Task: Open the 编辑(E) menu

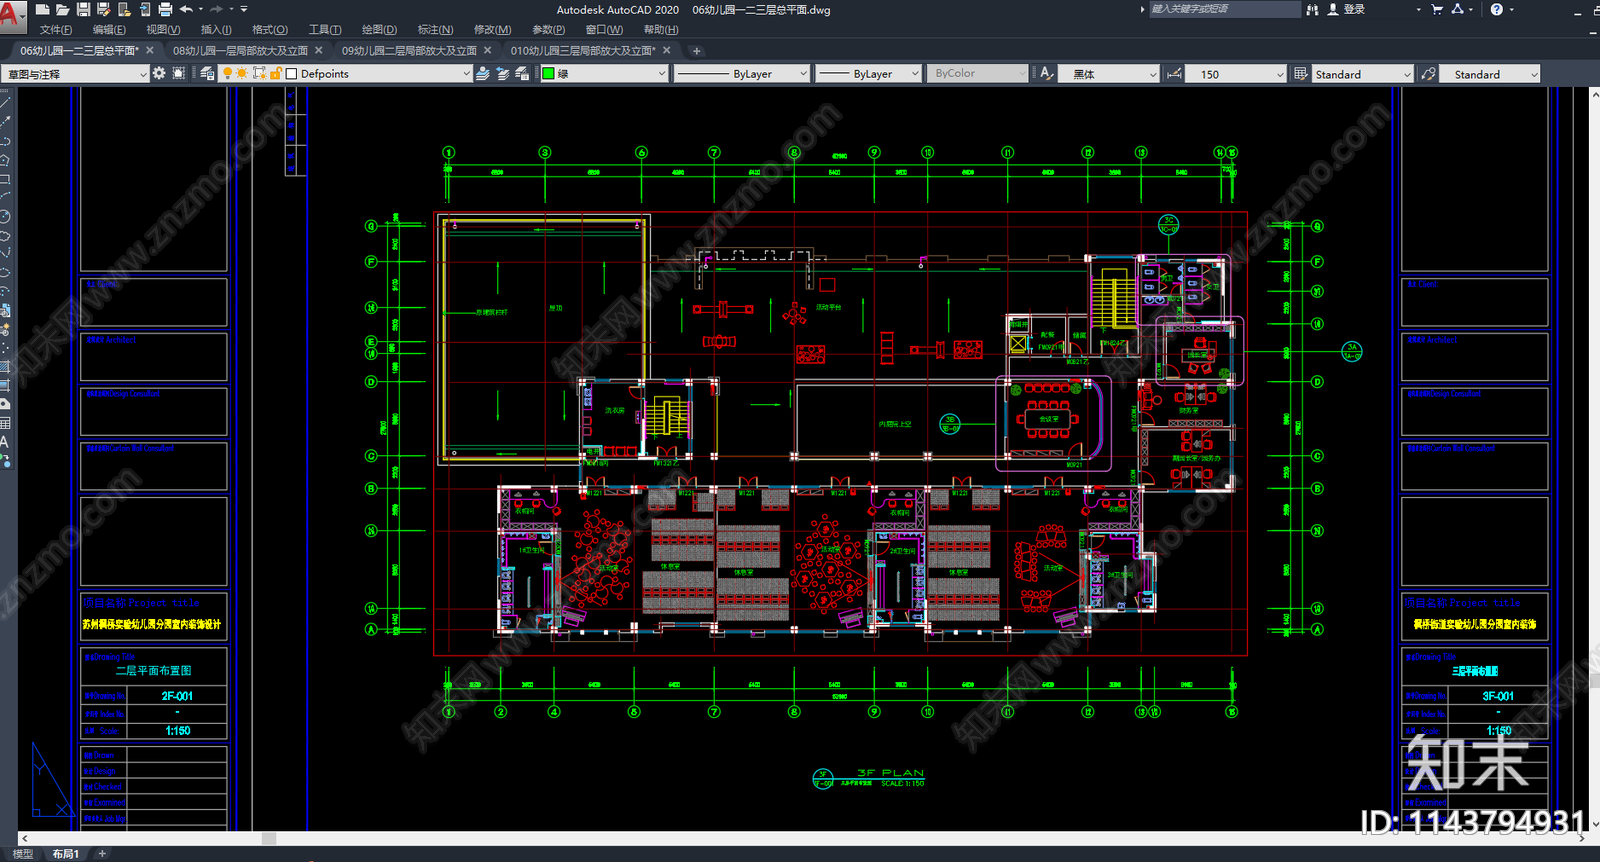Action: click(109, 30)
